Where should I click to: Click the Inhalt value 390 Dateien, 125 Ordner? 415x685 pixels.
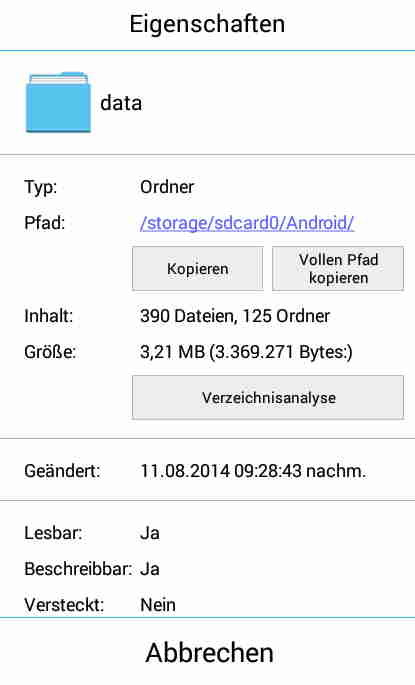[235, 316]
